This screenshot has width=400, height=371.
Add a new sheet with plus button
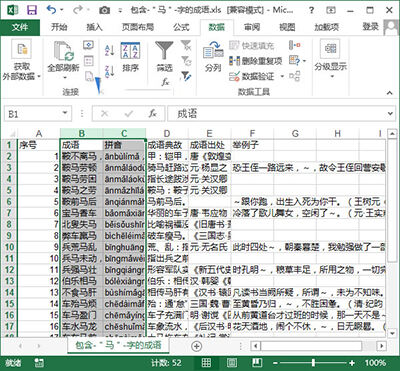pos(196,346)
